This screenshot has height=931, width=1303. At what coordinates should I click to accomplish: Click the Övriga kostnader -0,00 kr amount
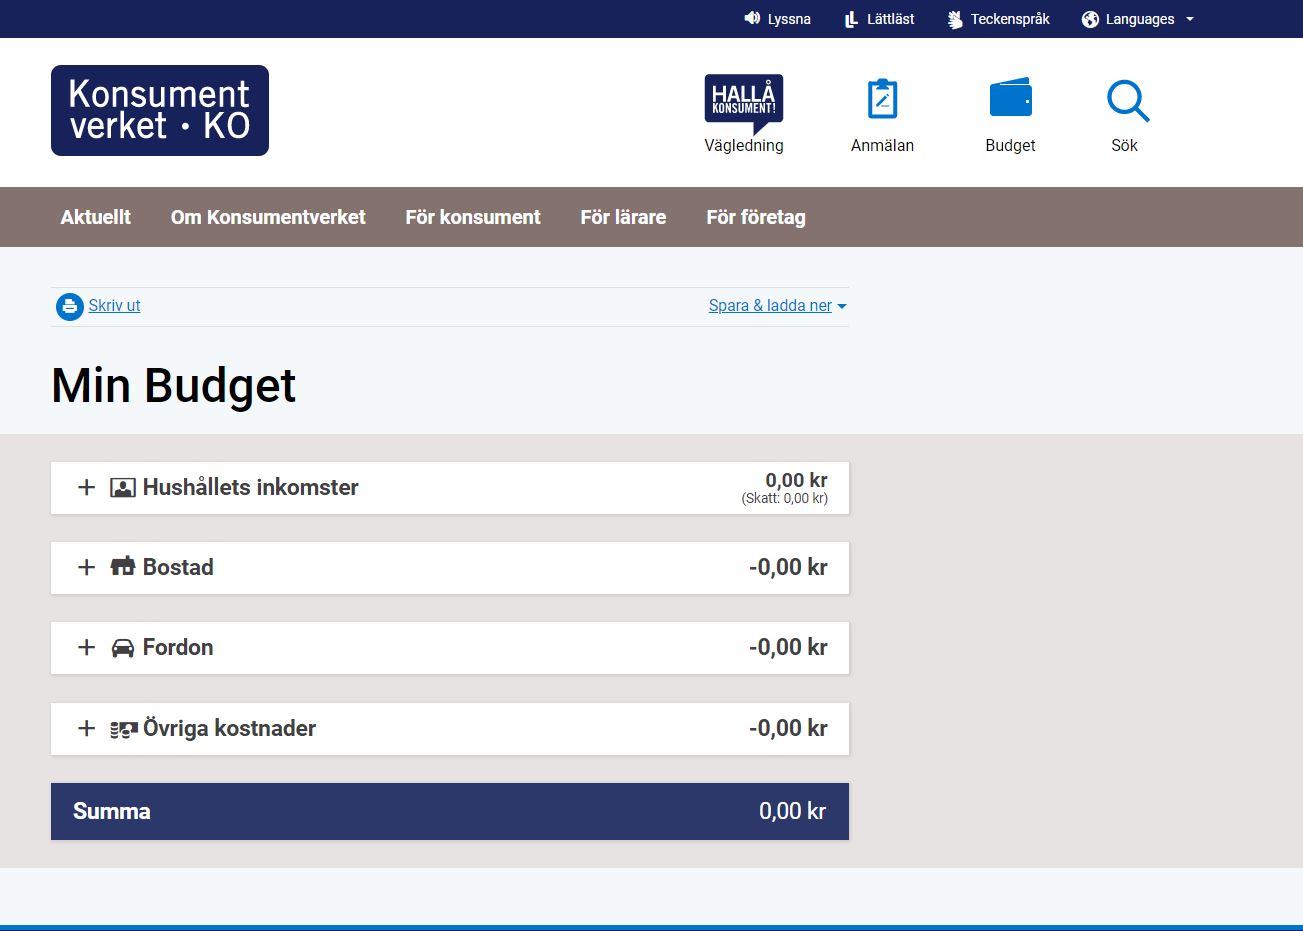tap(788, 728)
